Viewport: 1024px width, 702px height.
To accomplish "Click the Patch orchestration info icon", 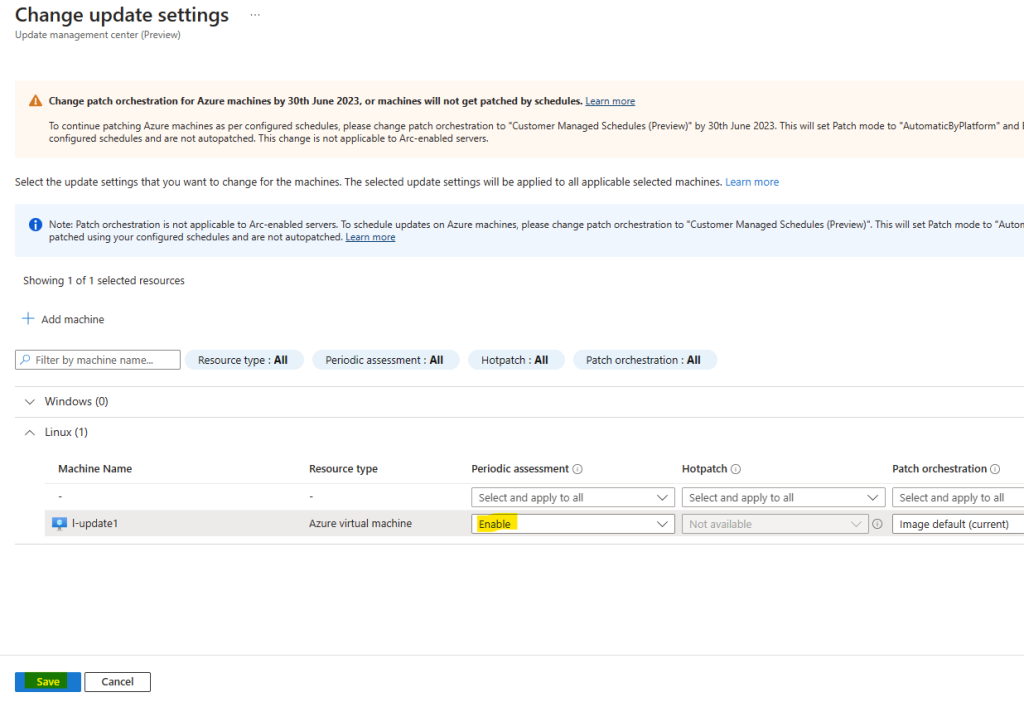I will [x=995, y=469].
